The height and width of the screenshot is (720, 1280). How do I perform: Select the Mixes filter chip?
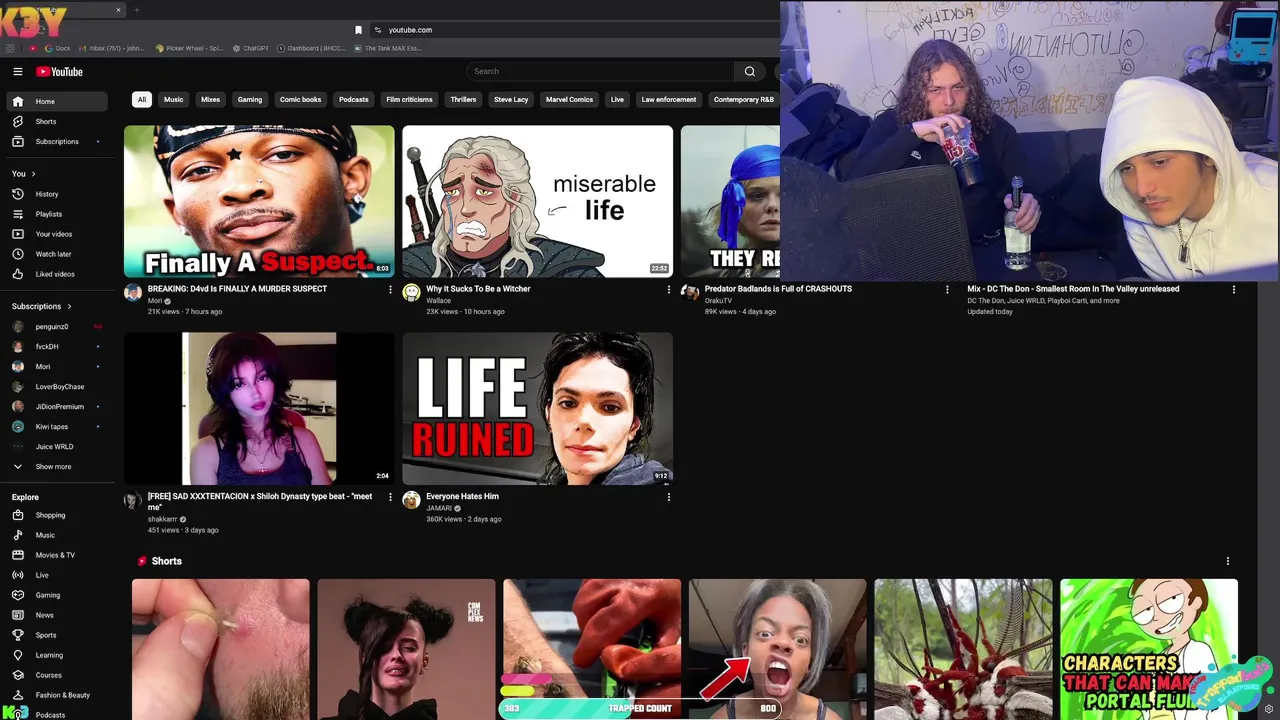[210, 100]
